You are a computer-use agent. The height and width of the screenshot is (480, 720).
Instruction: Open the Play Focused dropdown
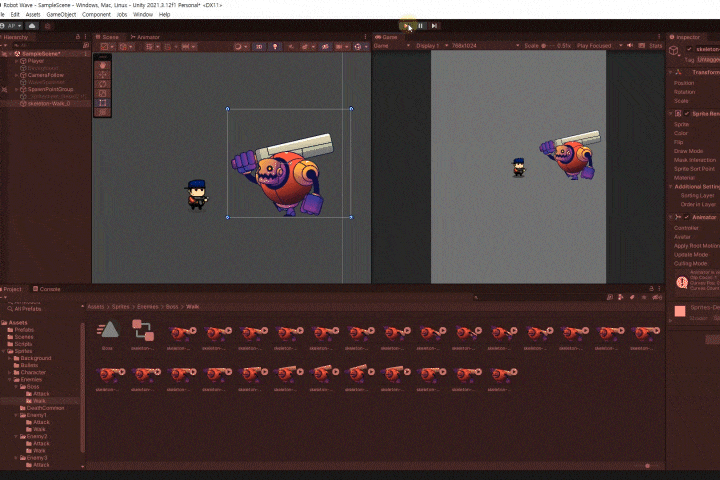(599, 46)
